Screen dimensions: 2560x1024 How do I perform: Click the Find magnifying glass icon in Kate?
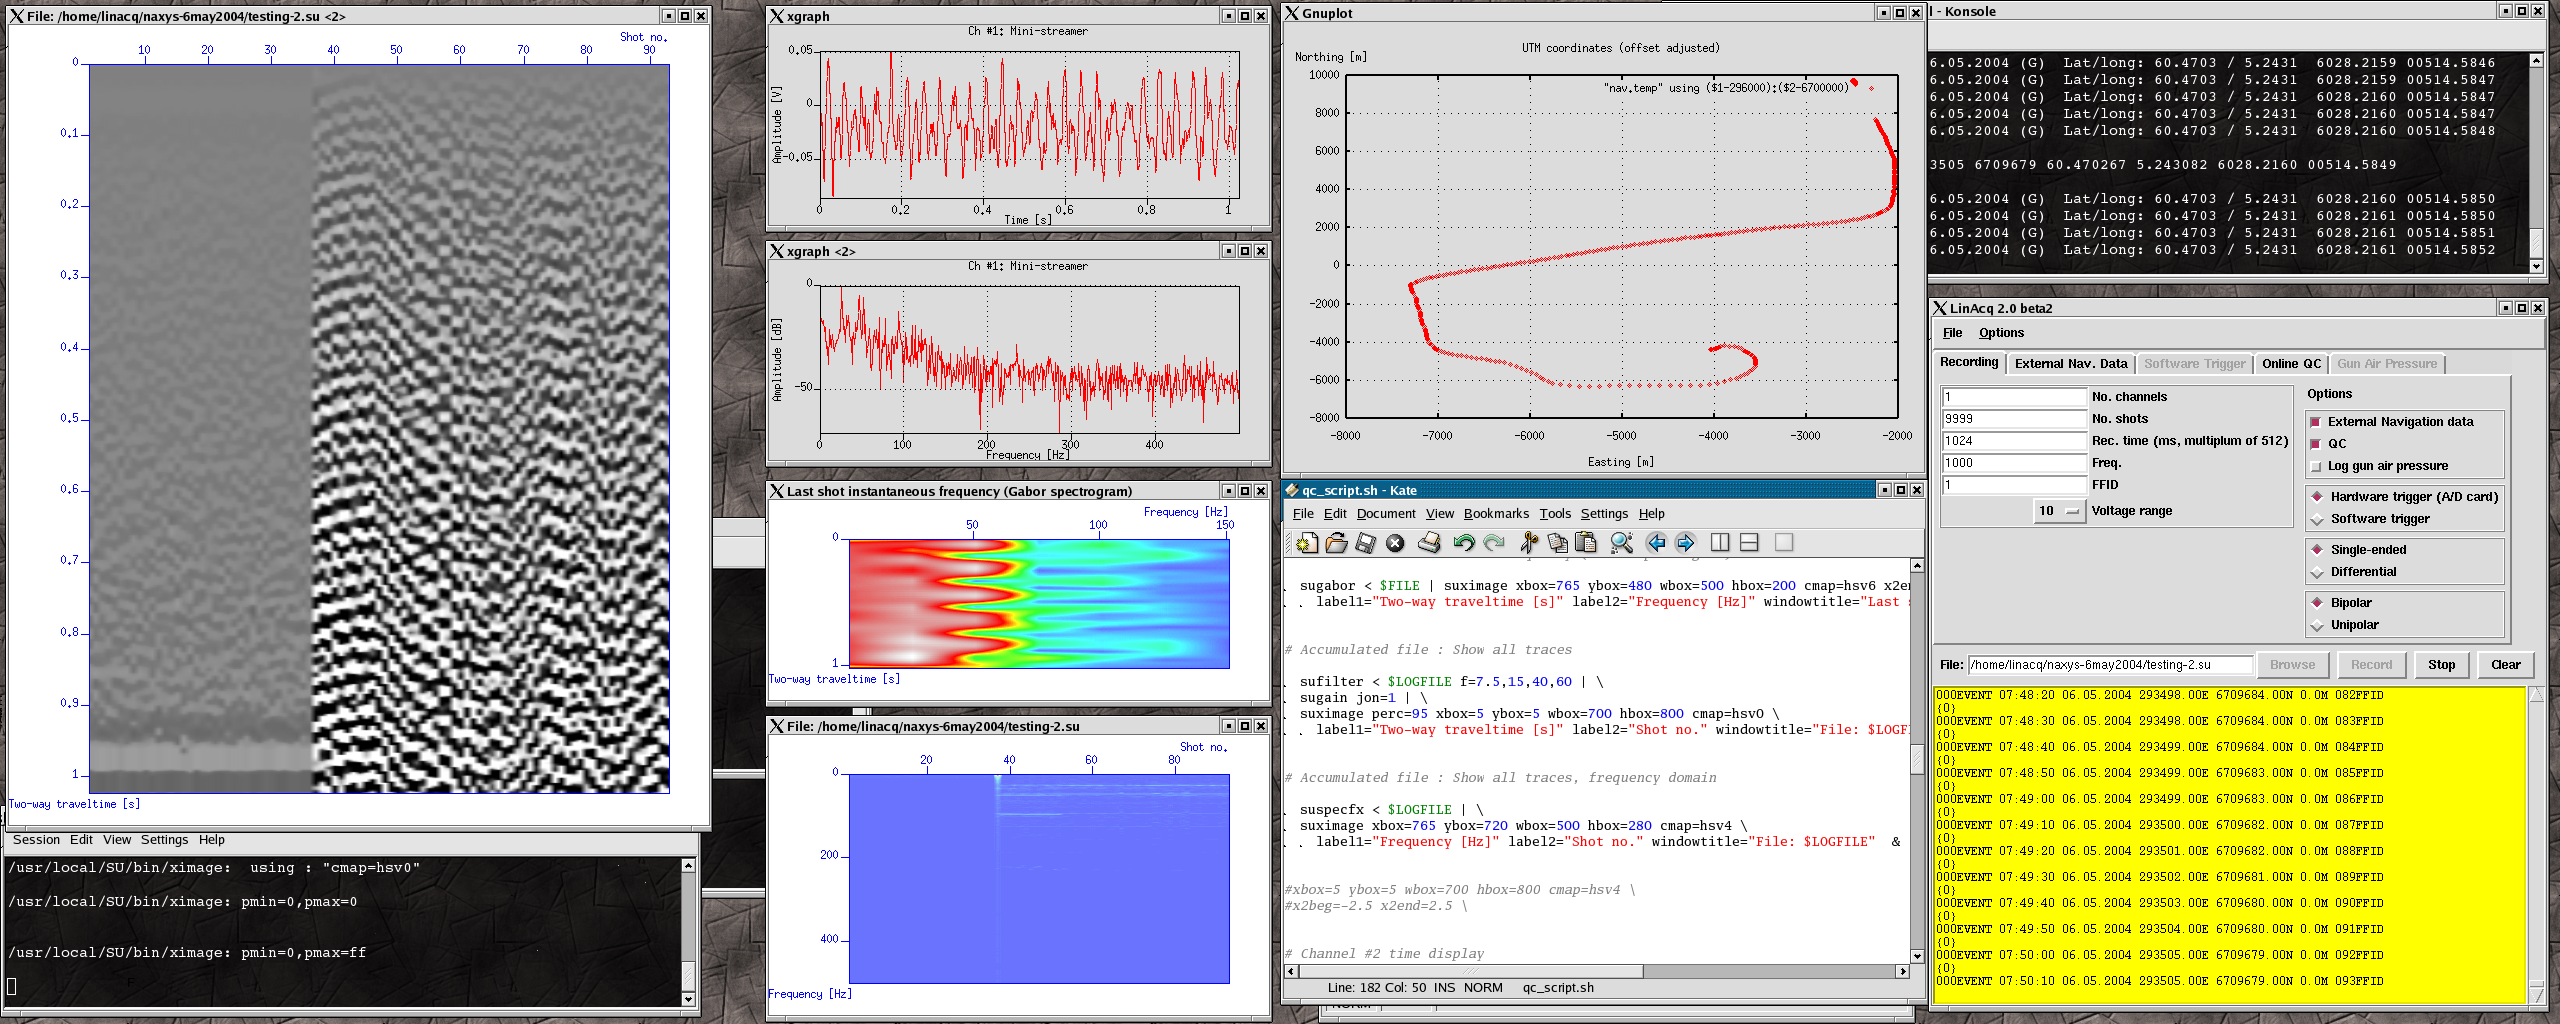point(1622,543)
